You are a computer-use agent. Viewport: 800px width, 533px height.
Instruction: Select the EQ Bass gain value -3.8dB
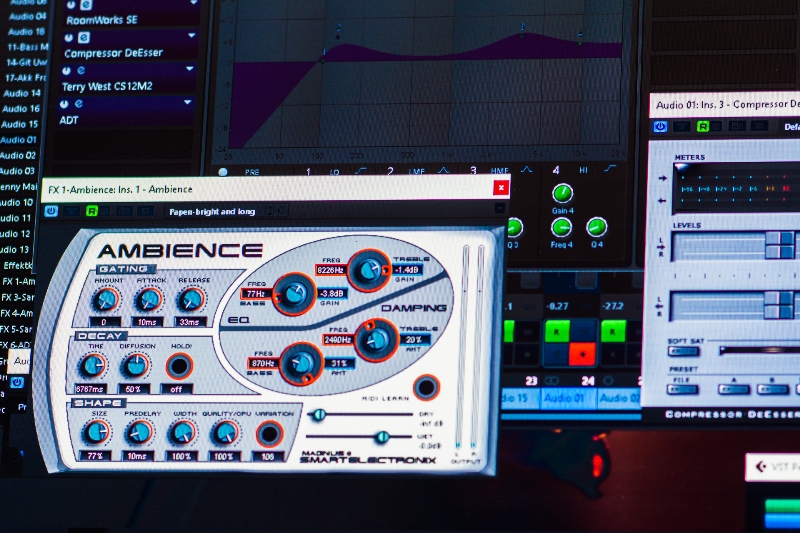(332, 293)
